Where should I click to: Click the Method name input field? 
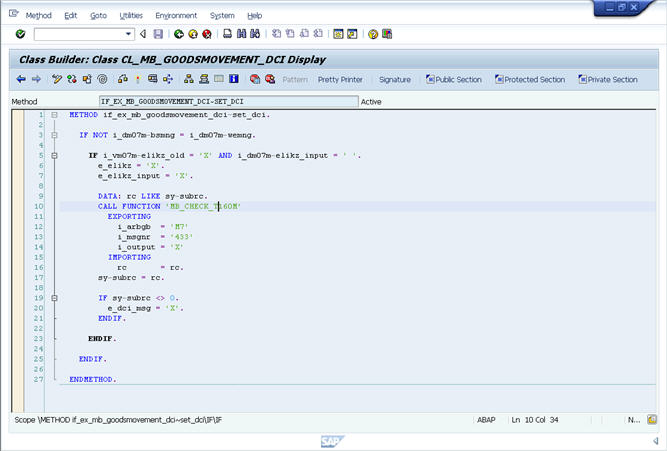coord(227,101)
